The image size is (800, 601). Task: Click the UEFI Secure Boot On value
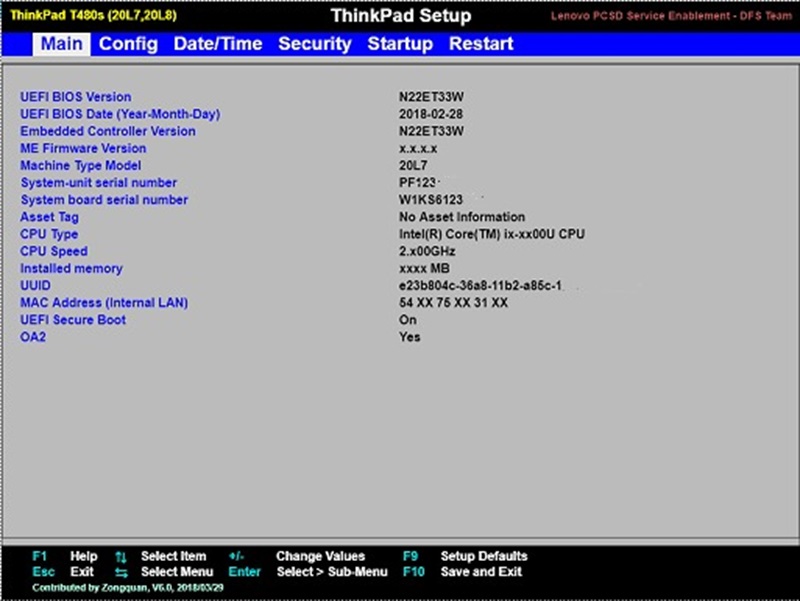tap(407, 320)
